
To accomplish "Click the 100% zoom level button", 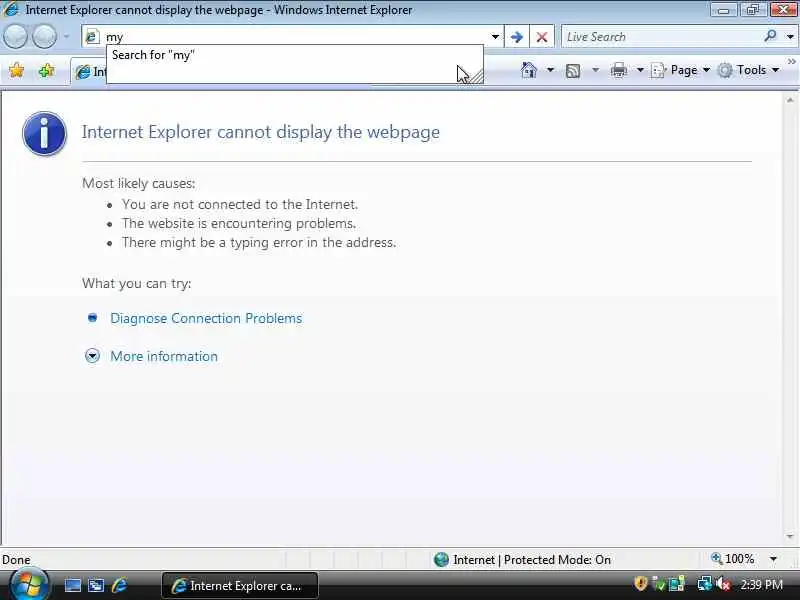I will [x=733, y=559].
